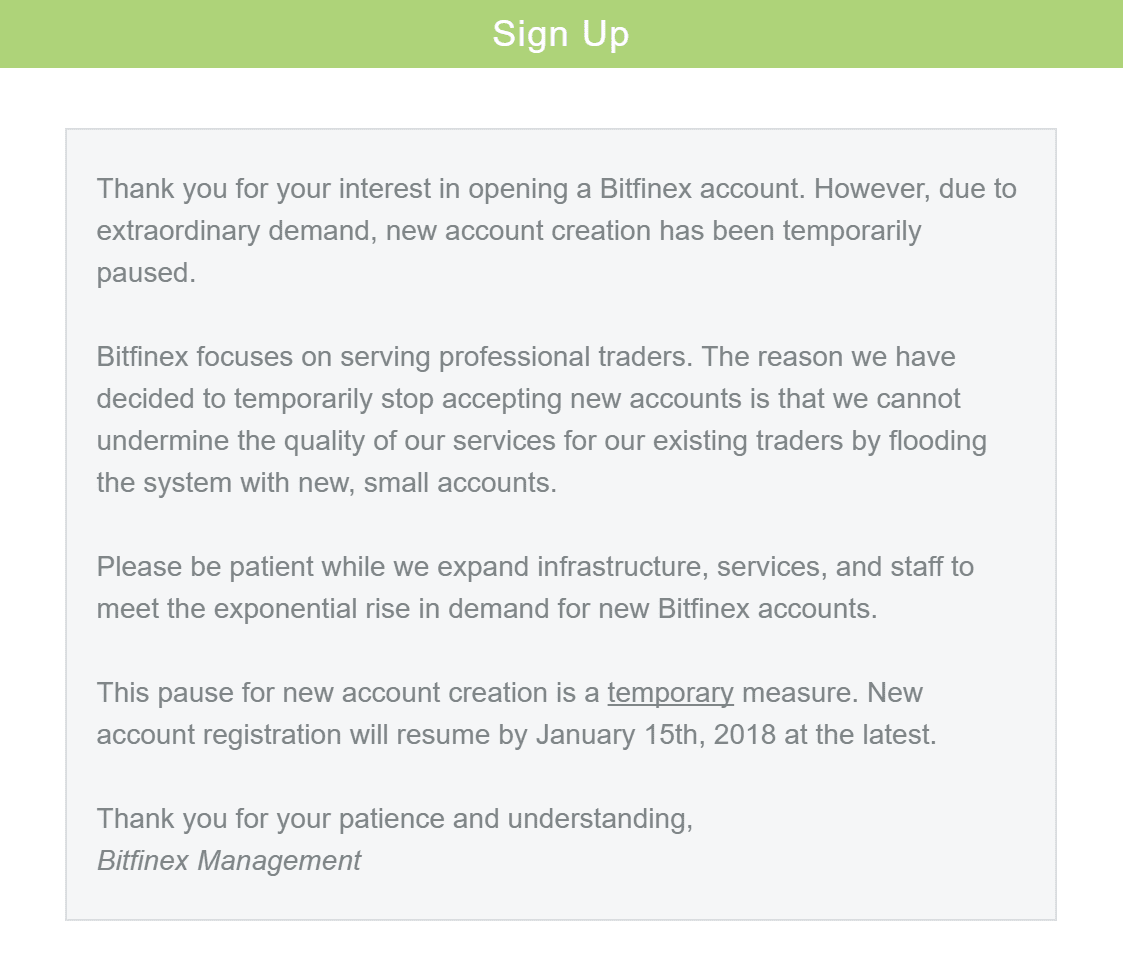Click the exponential rise in demand line
This screenshot has height=971, width=1123.
487,609
